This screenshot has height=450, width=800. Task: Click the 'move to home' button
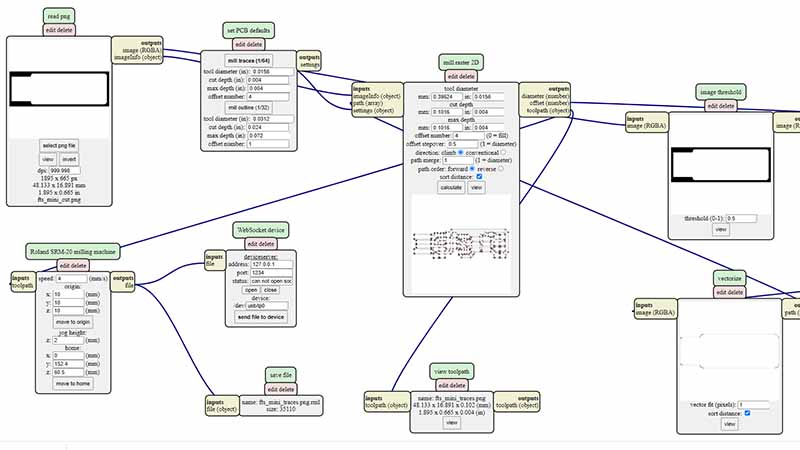73,384
